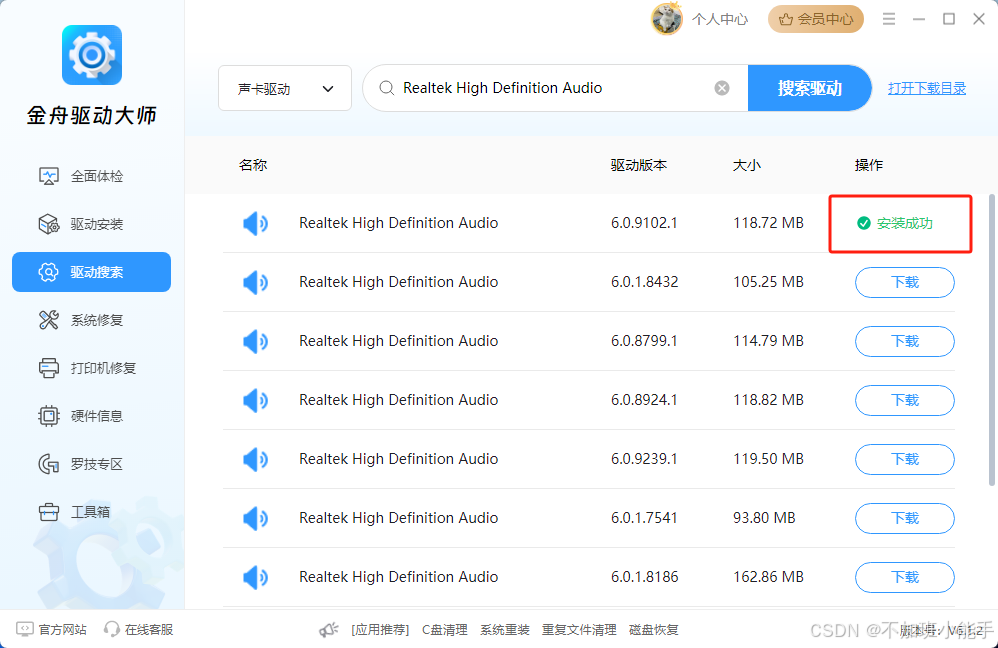Download driver version 6.0.9239.1
Viewport: 998px width, 648px height.
click(x=904, y=459)
